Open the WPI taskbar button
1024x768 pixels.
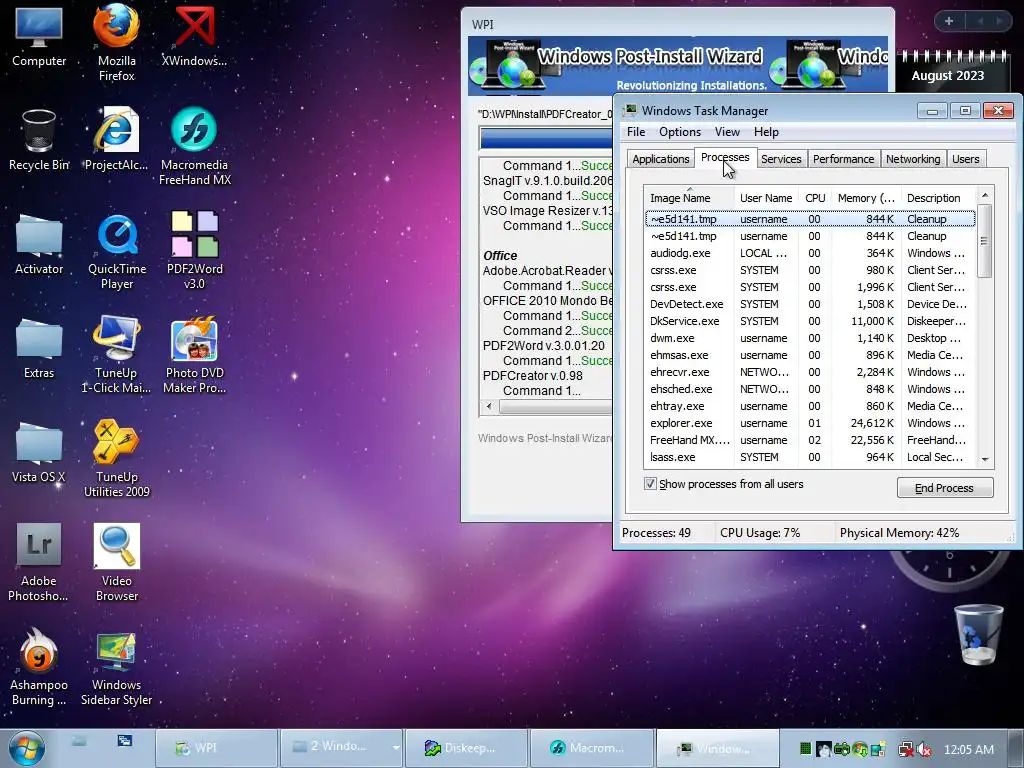point(216,748)
